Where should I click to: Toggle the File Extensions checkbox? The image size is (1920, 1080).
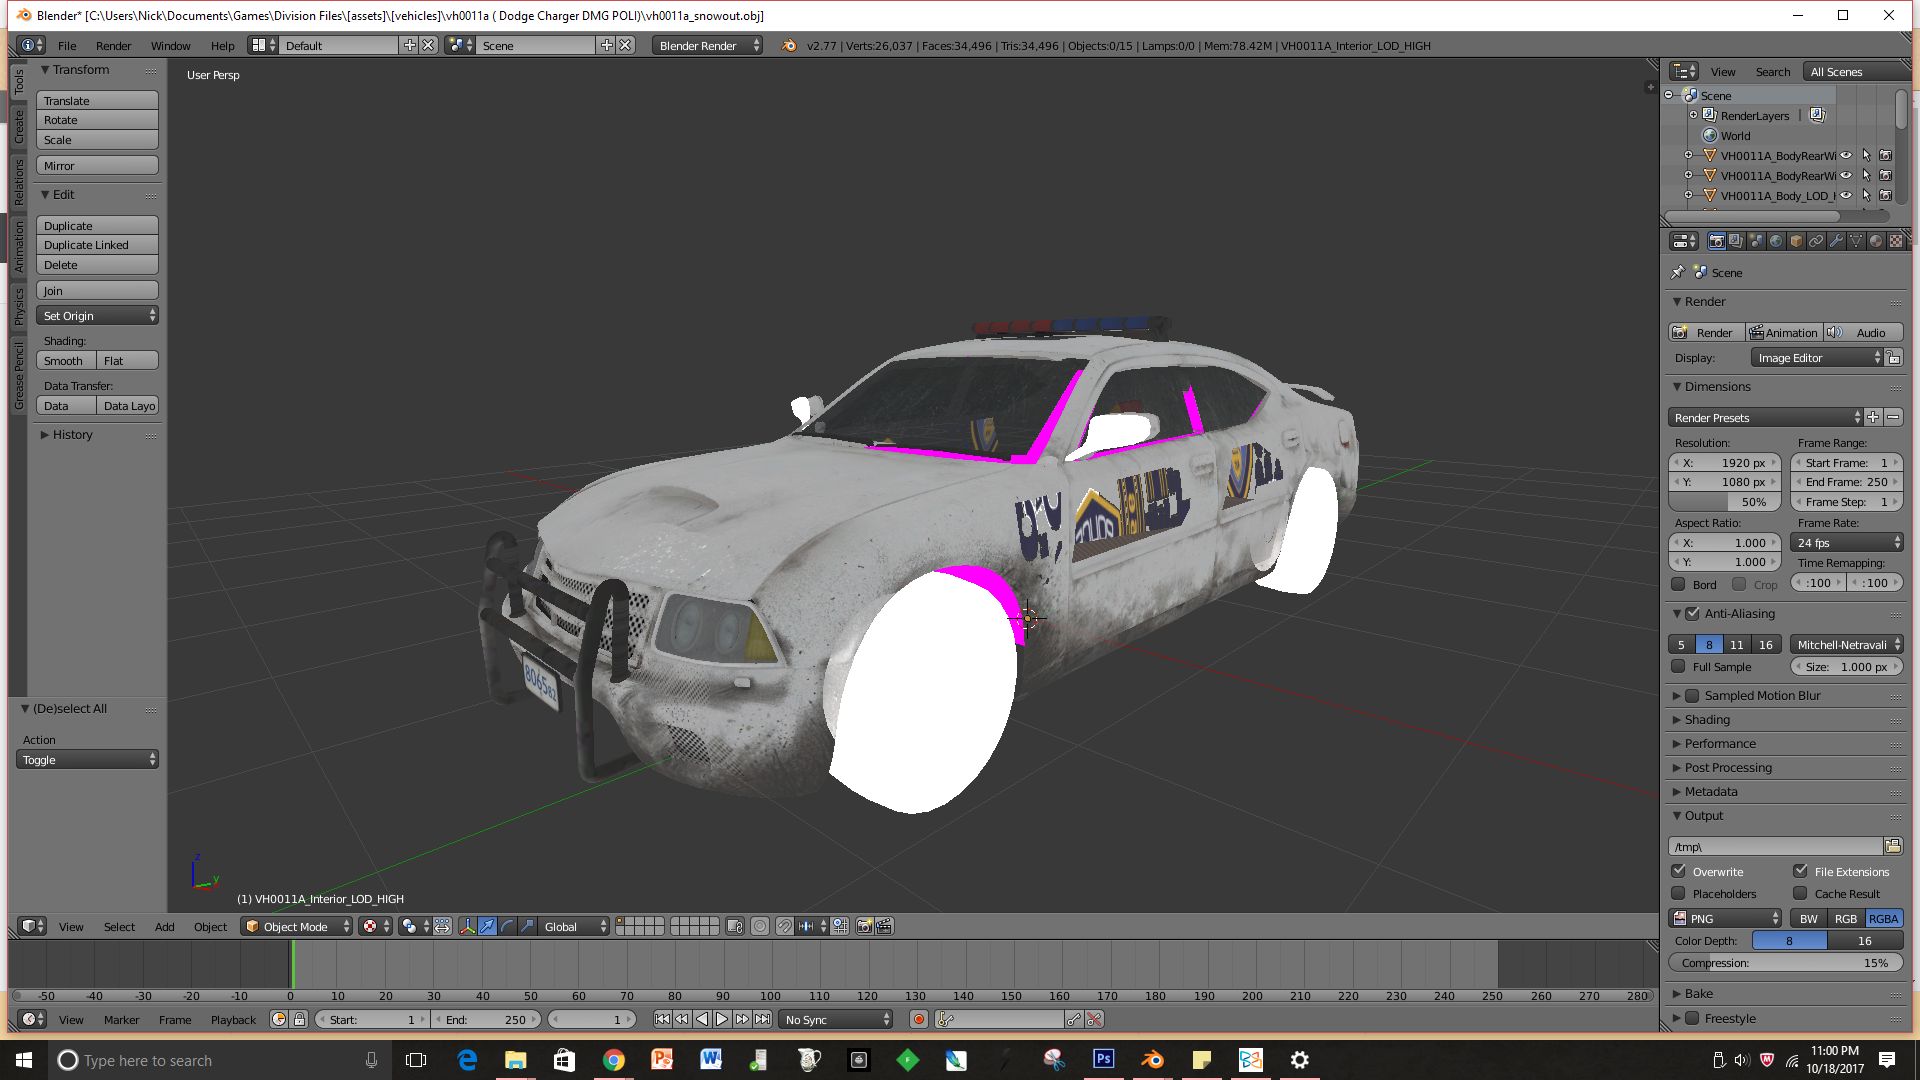1800,871
